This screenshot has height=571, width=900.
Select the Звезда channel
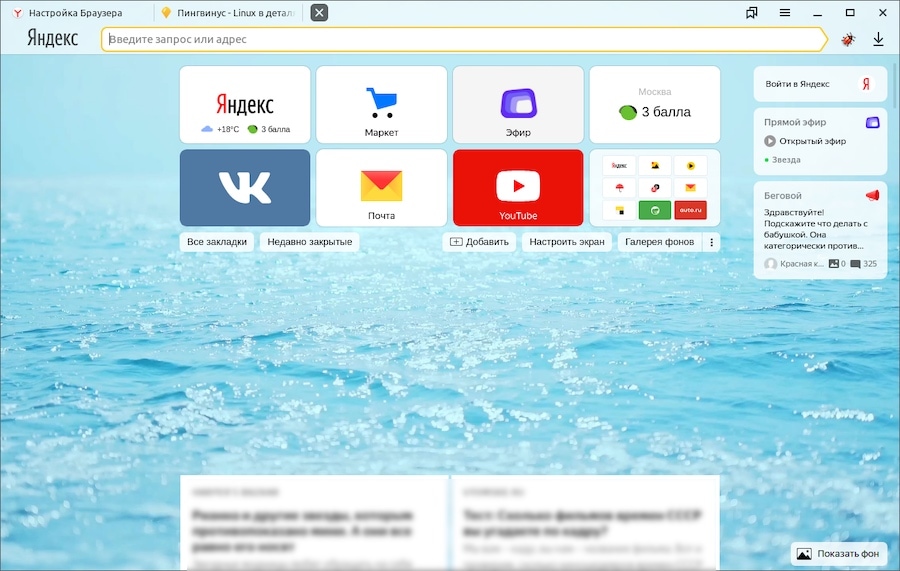coord(782,160)
